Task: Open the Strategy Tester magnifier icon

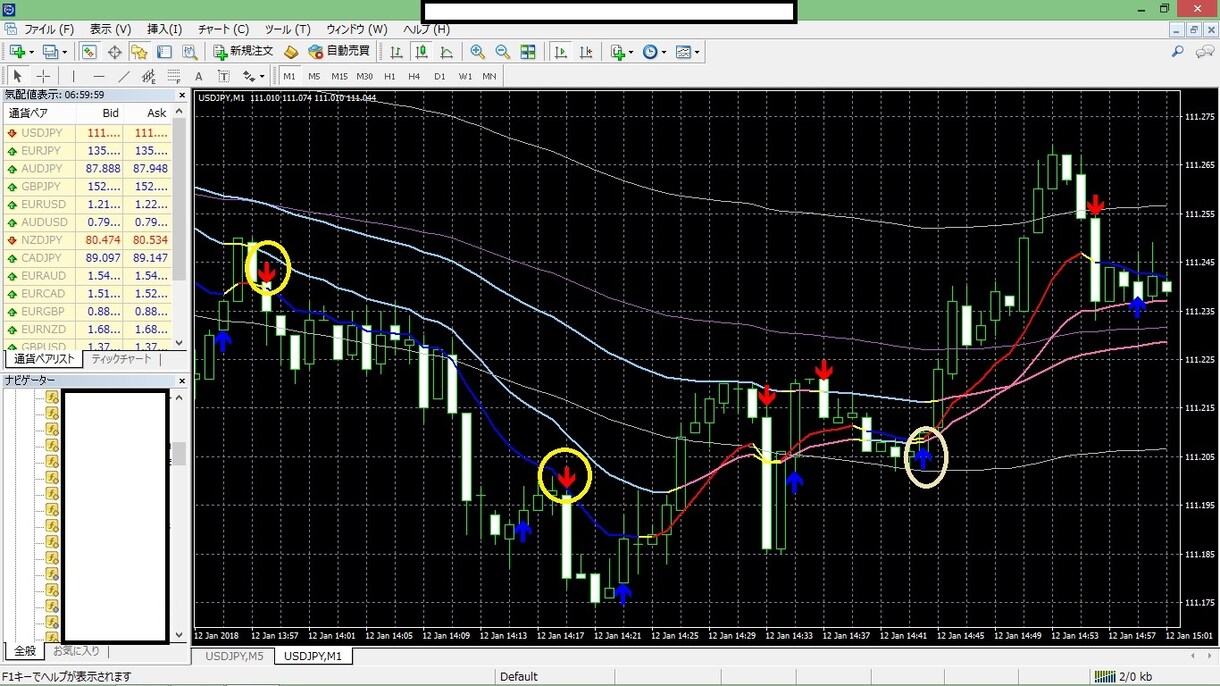Action: pos(188,52)
